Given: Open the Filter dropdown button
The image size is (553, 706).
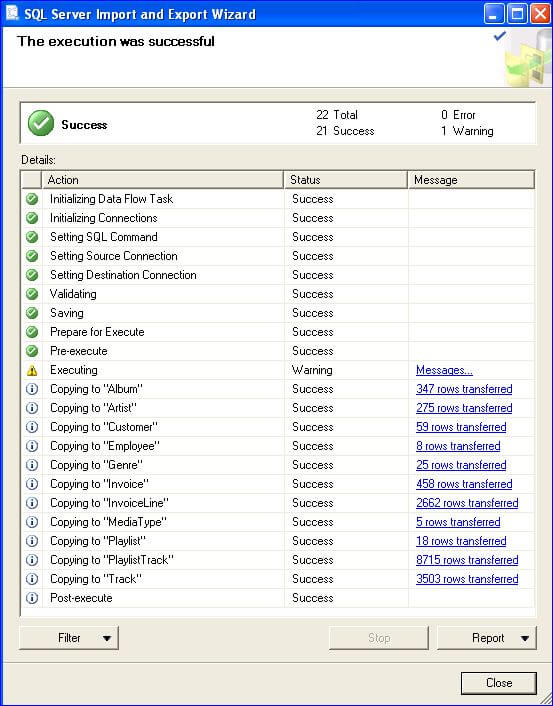Looking at the screenshot, I should pos(69,638).
